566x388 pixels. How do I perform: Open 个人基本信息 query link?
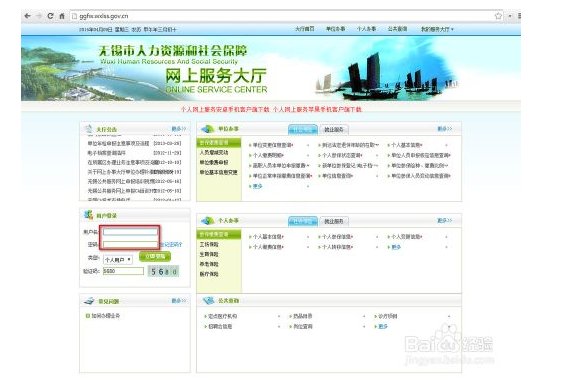[x=268, y=237]
